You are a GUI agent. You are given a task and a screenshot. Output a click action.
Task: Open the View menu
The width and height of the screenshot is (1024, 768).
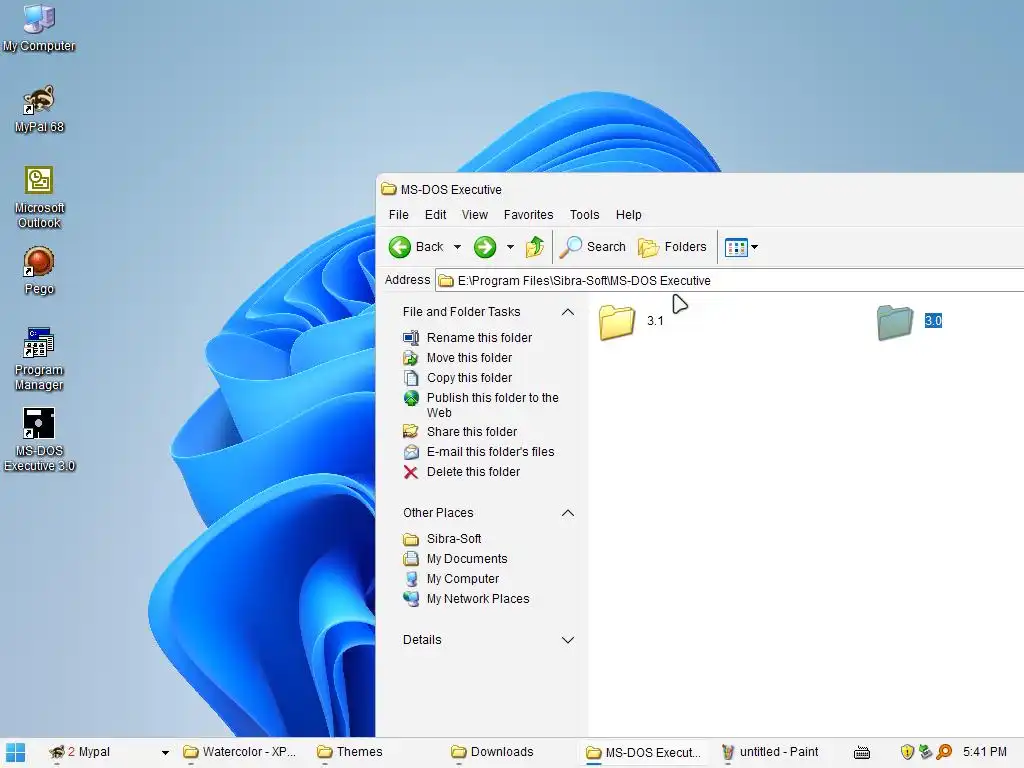(x=475, y=215)
